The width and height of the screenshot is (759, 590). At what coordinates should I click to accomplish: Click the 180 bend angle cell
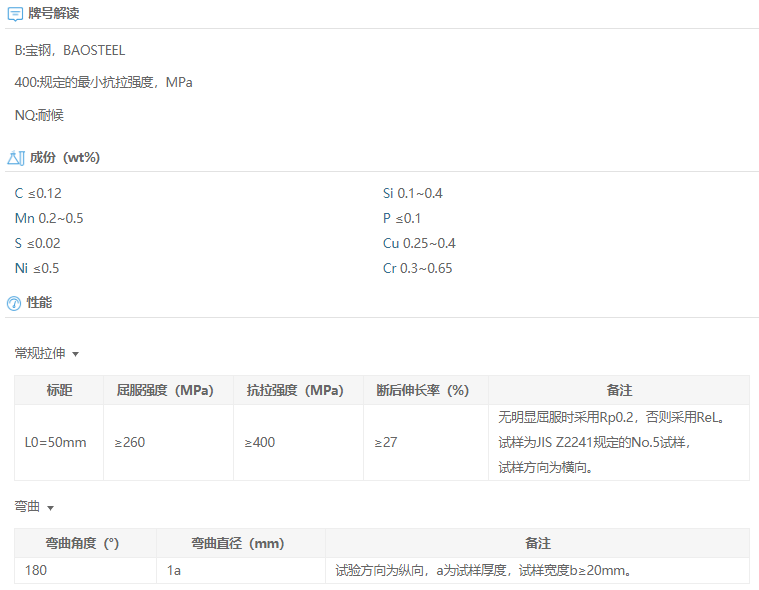click(85, 571)
